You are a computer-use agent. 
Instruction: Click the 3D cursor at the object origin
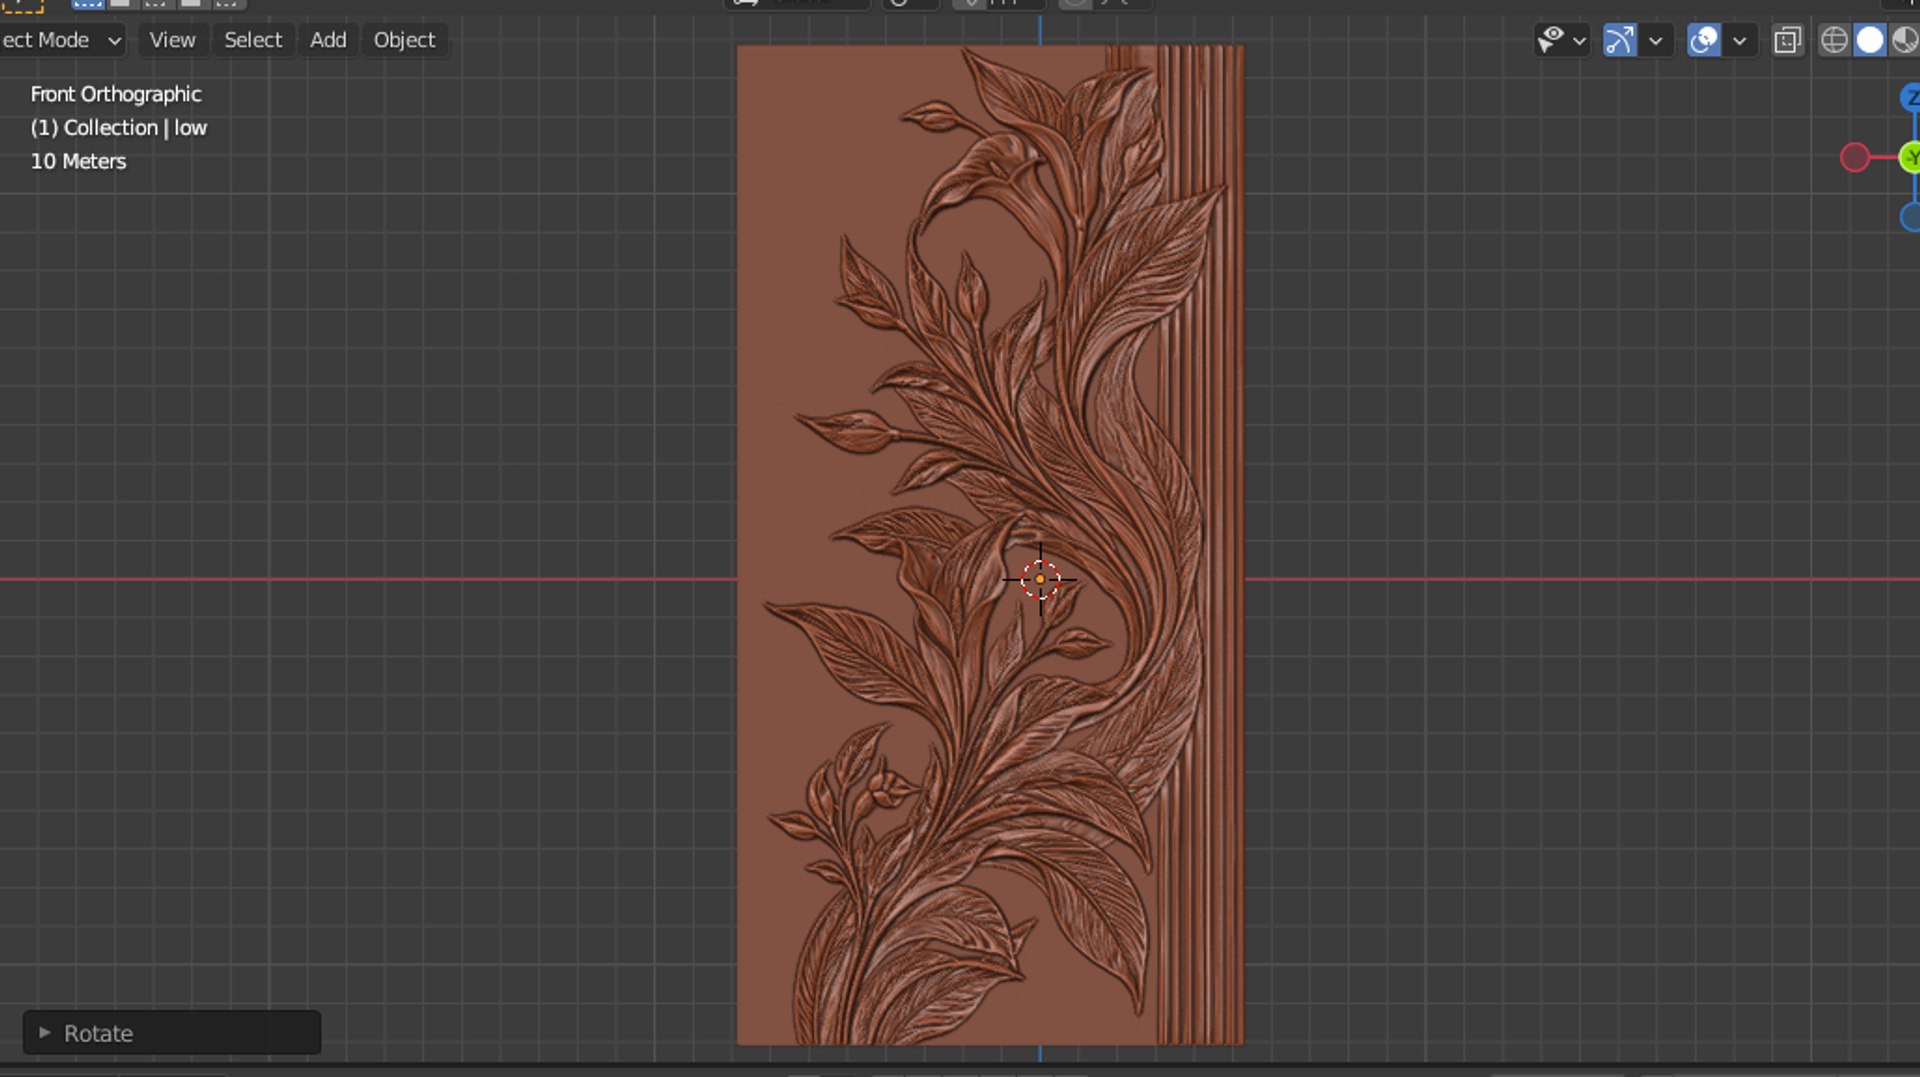click(x=1040, y=579)
